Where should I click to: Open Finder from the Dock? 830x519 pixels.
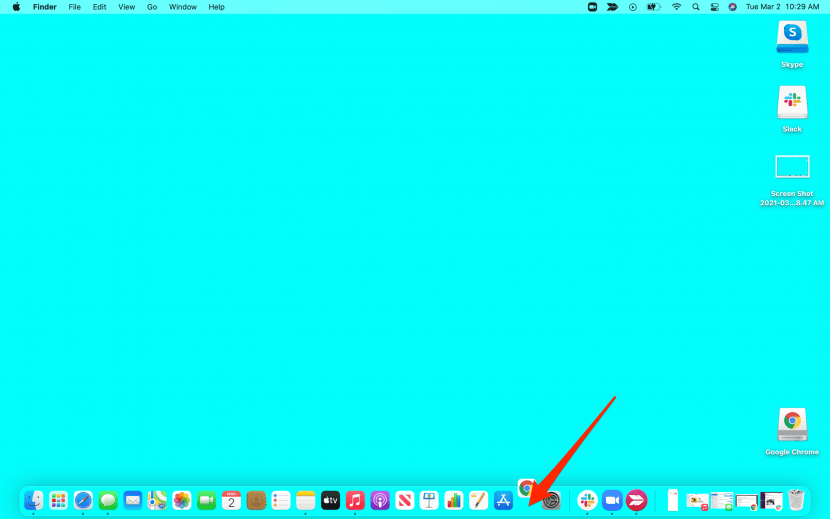(34, 500)
